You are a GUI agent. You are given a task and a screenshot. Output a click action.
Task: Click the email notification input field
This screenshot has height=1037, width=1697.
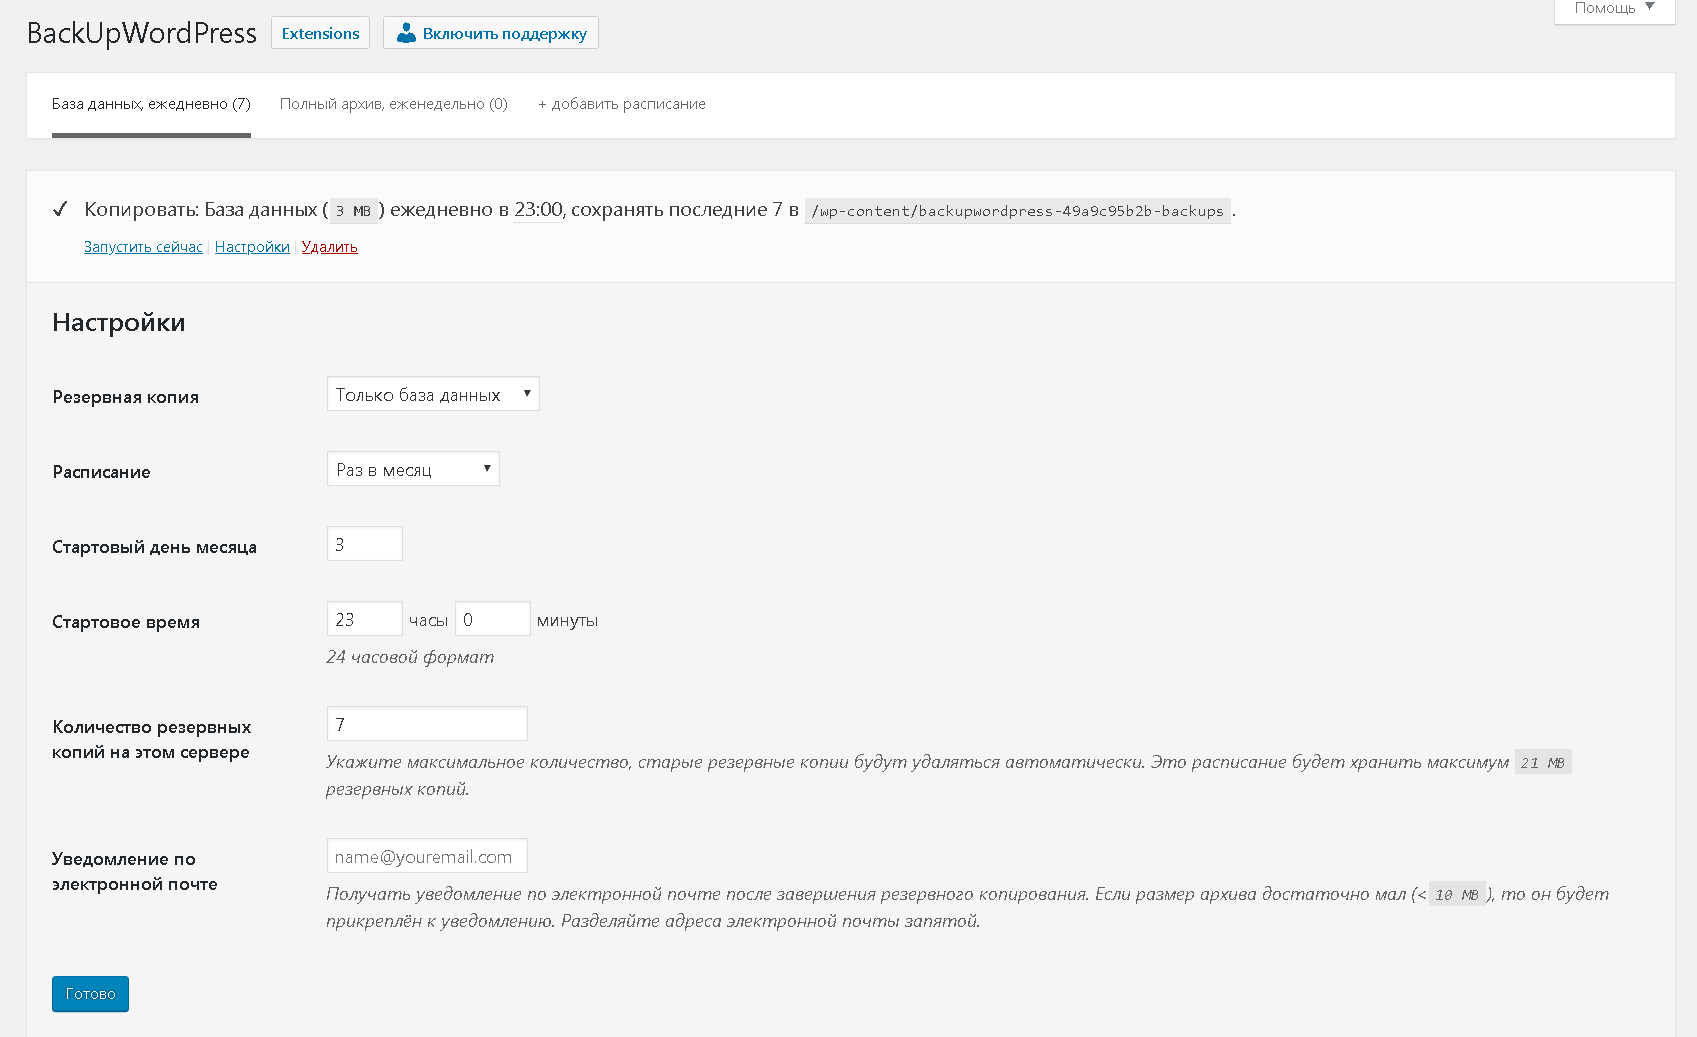tap(427, 856)
